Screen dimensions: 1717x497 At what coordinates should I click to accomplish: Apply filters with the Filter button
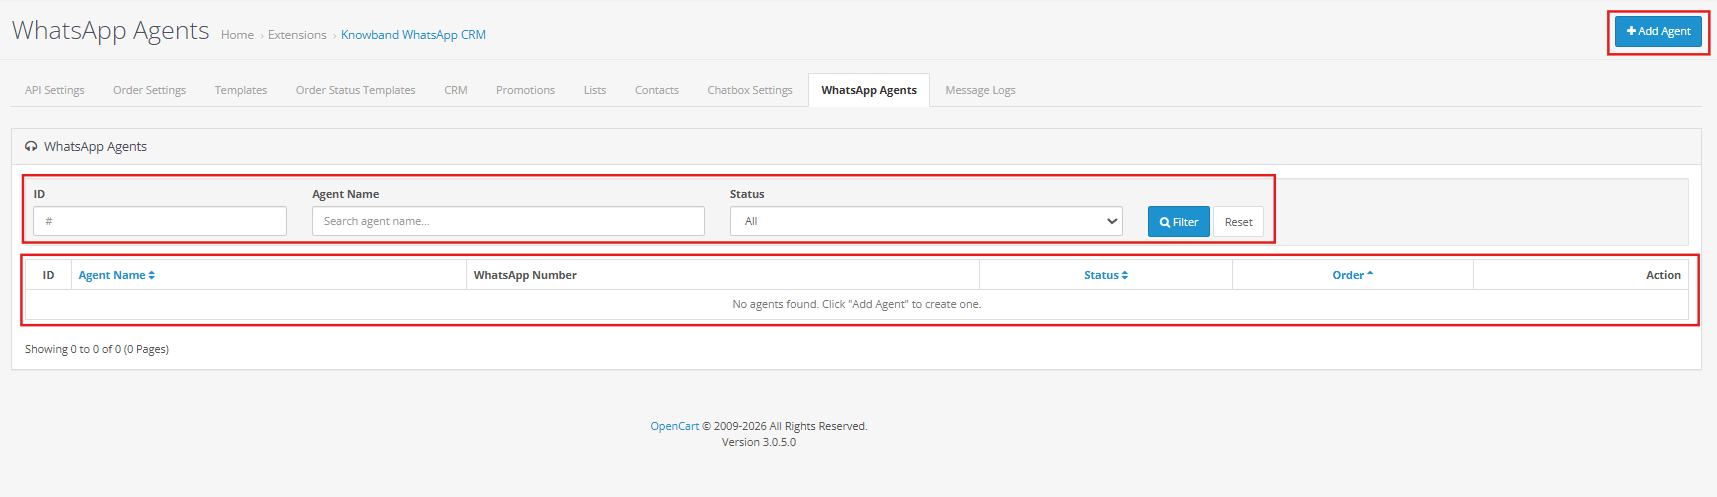[x=1179, y=222]
